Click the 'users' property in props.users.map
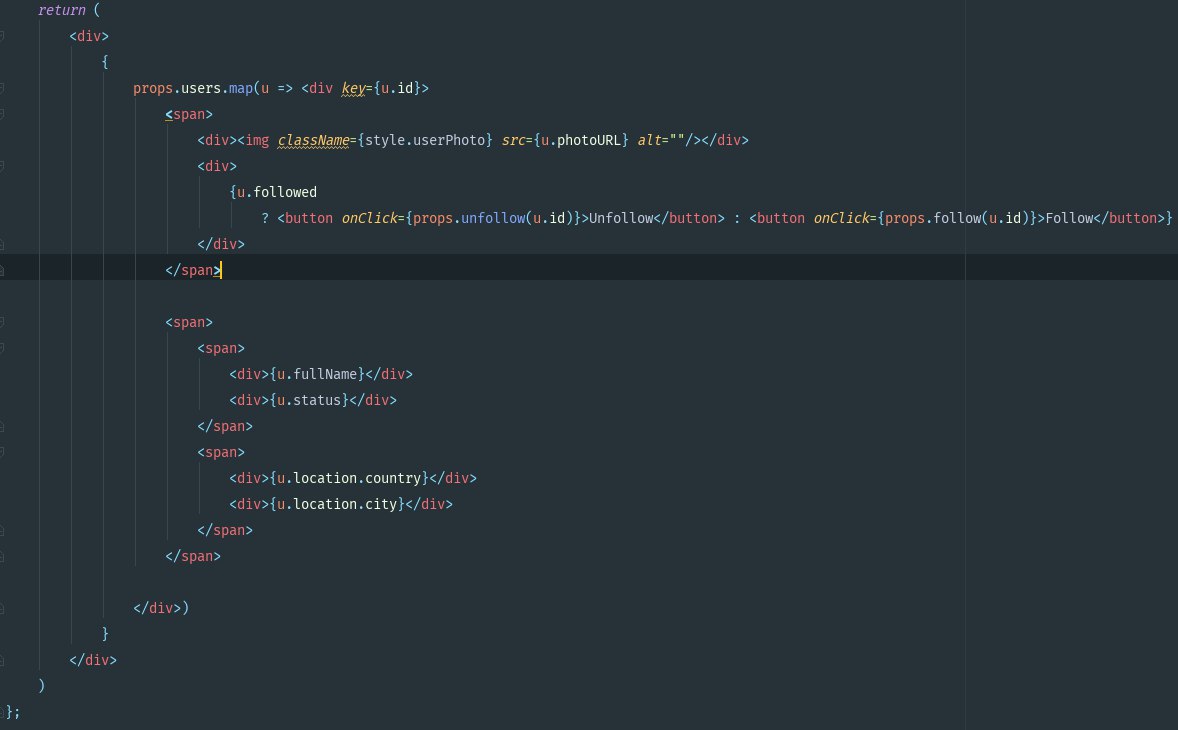This screenshot has height=730, width=1178. (x=201, y=89)
